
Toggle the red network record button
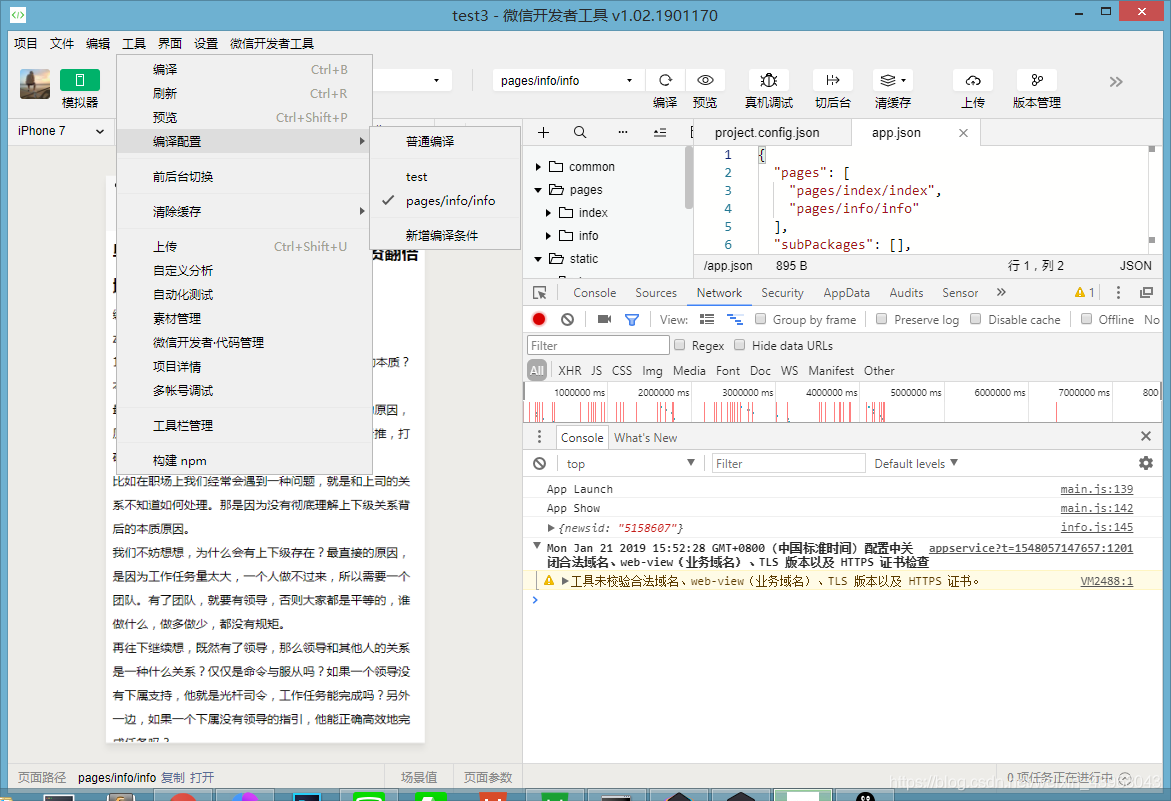point(539,320)
